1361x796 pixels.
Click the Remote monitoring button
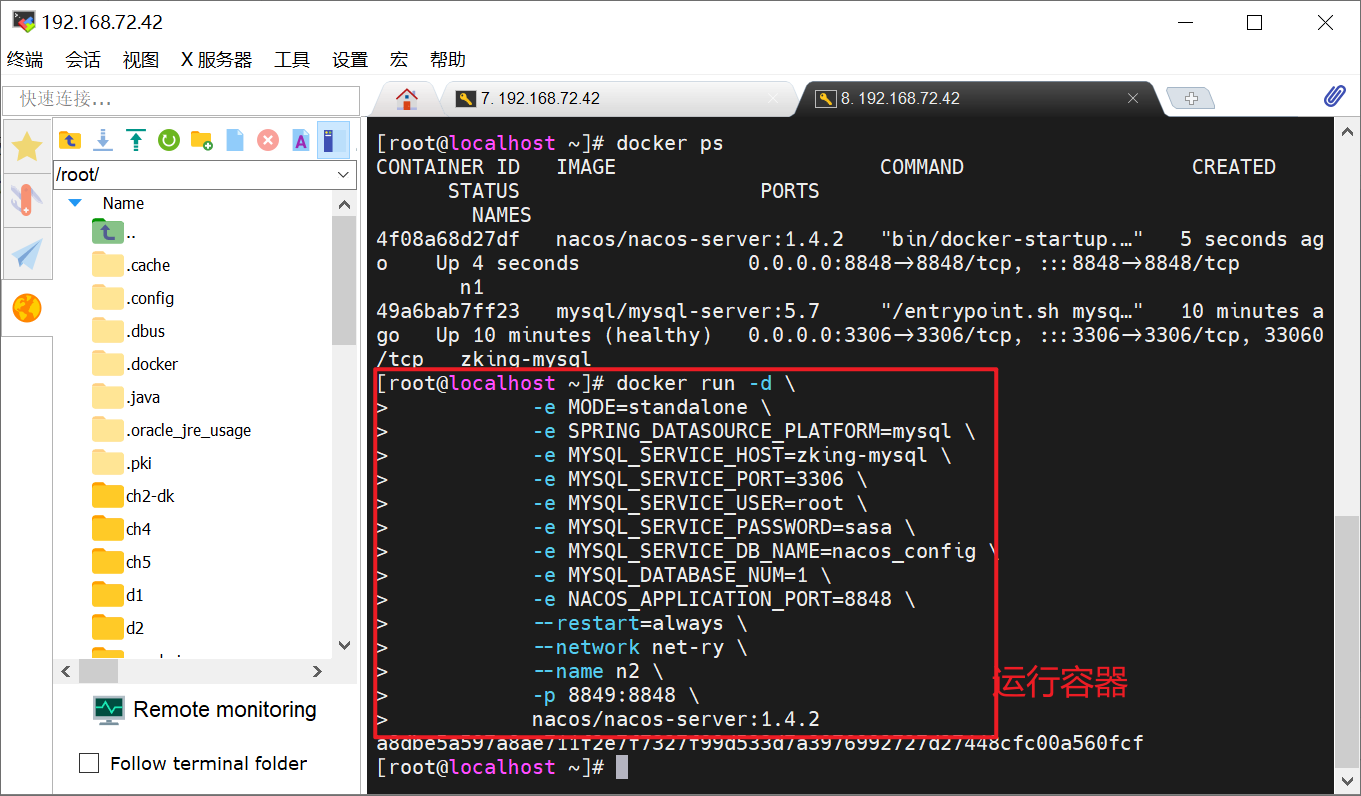coord(205,710)
